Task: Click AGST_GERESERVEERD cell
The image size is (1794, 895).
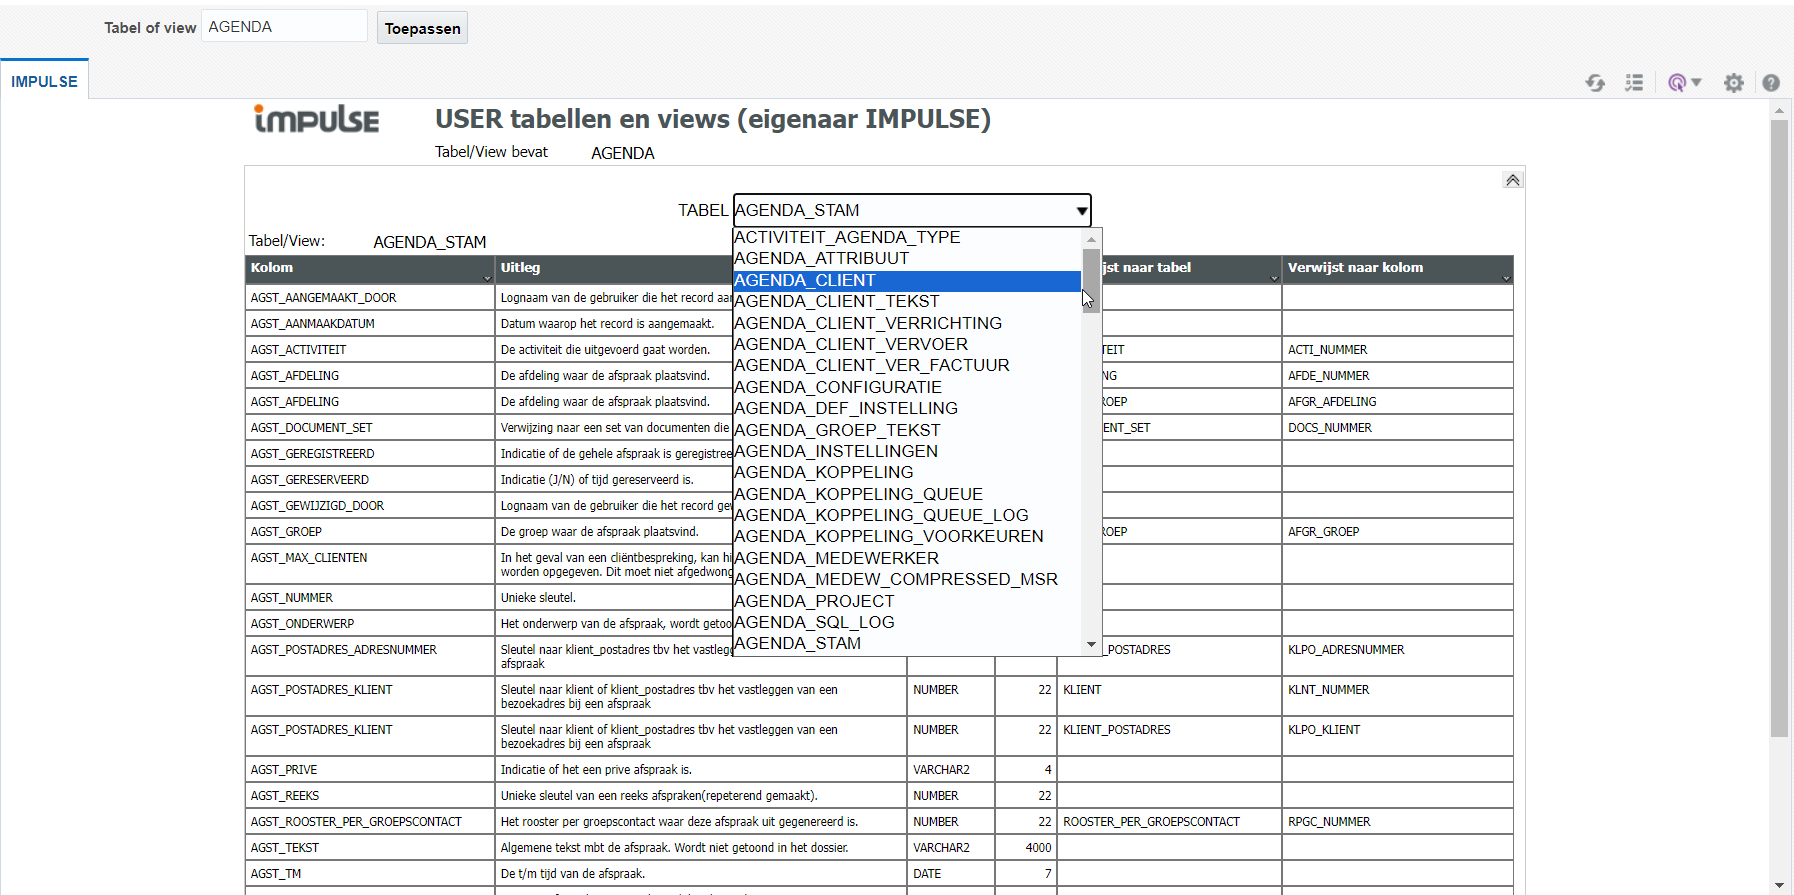Action: point(370,480)
